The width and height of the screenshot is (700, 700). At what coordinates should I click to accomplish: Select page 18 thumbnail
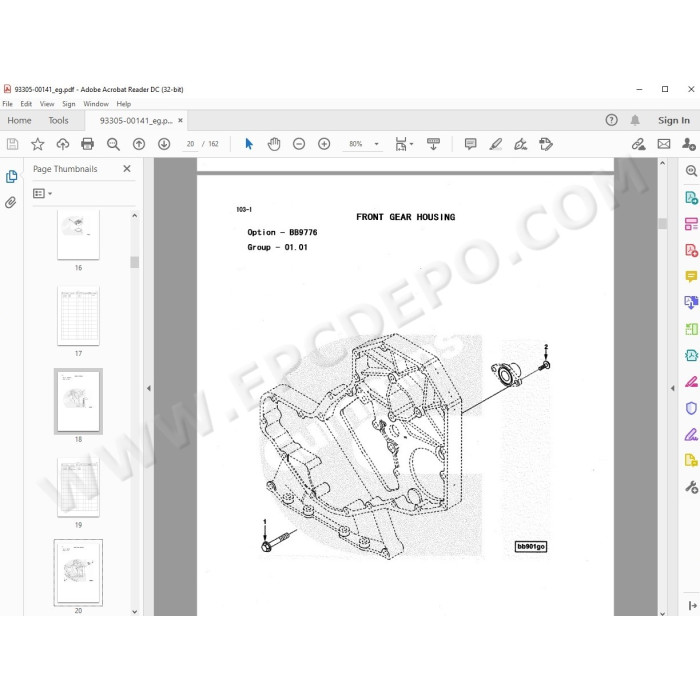click(x=78, y=401)
